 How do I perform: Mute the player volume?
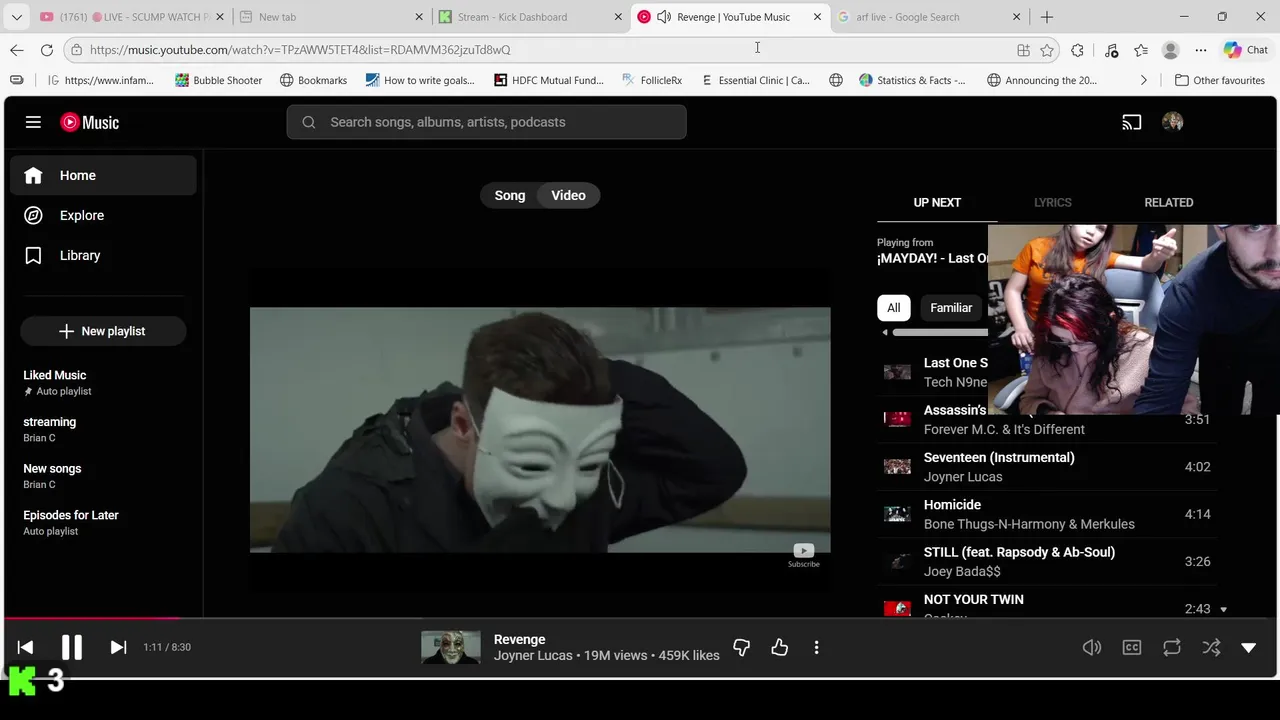(x=1092, y=648)
